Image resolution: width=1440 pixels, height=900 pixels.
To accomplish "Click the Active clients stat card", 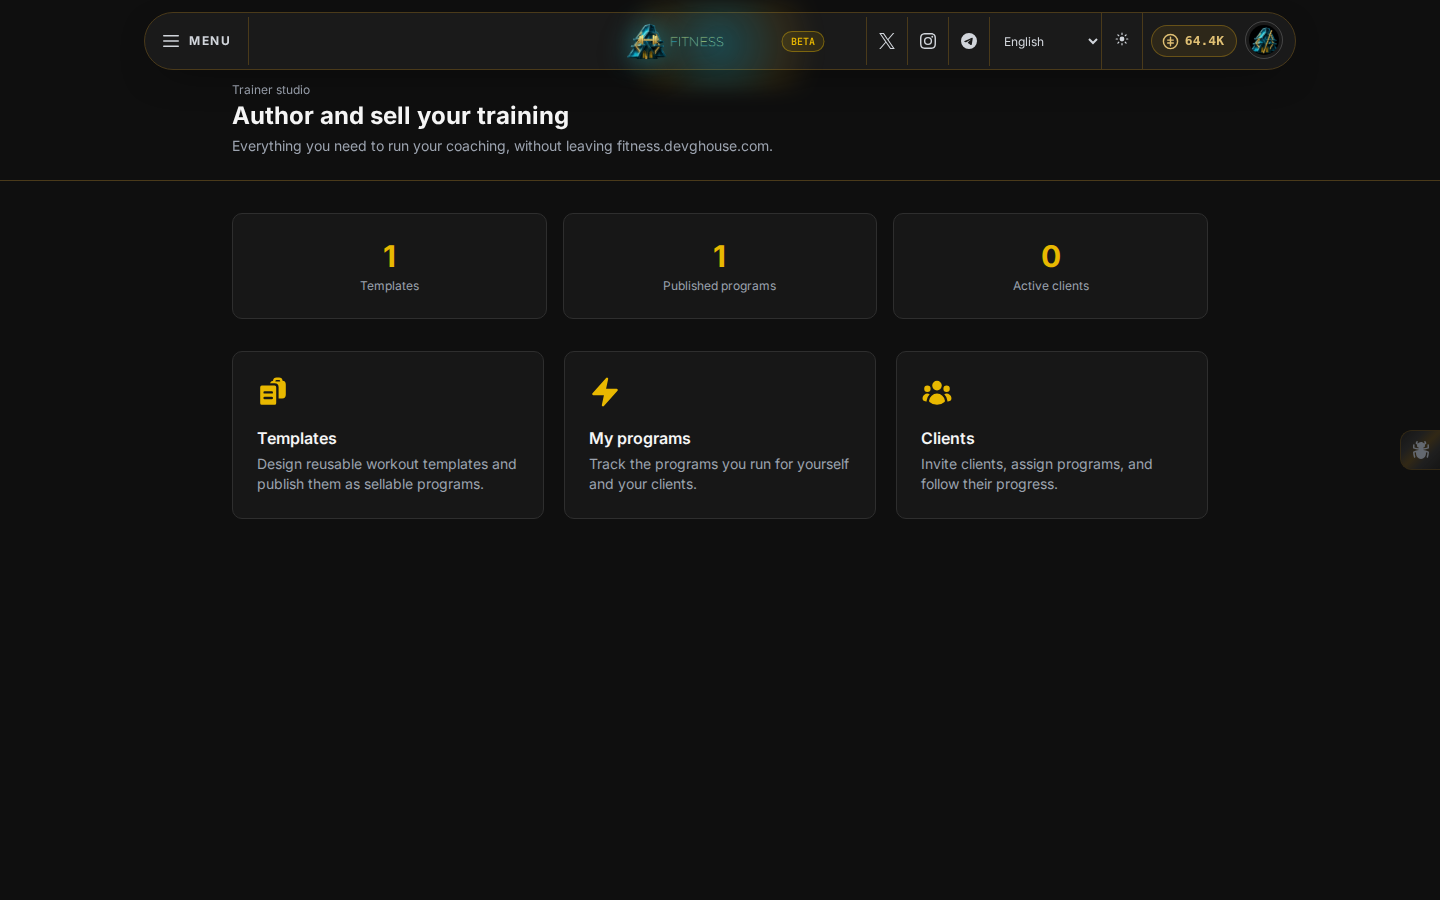I will tap(1050, 266).
